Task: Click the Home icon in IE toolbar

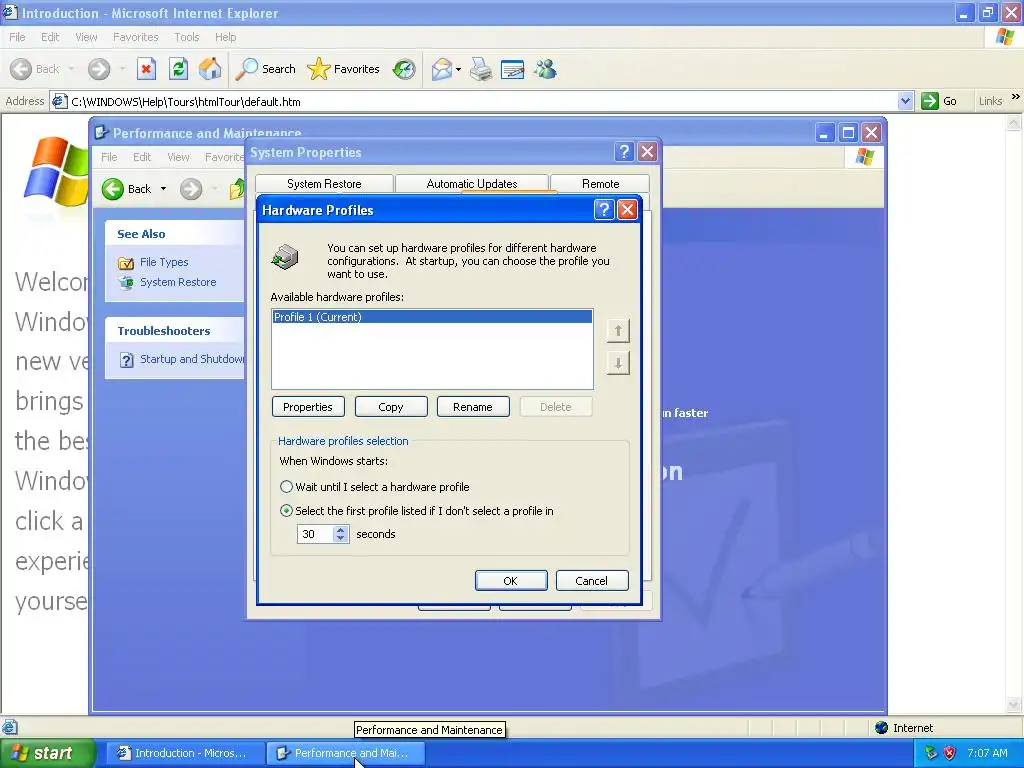Action: [210, 69]
